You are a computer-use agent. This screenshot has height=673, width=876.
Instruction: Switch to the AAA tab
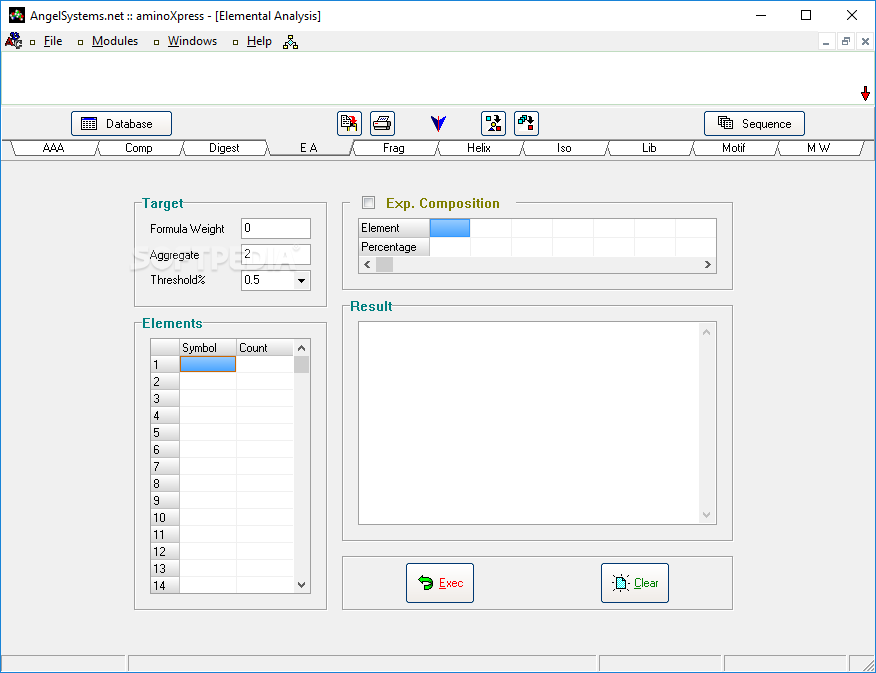point(54,148)
